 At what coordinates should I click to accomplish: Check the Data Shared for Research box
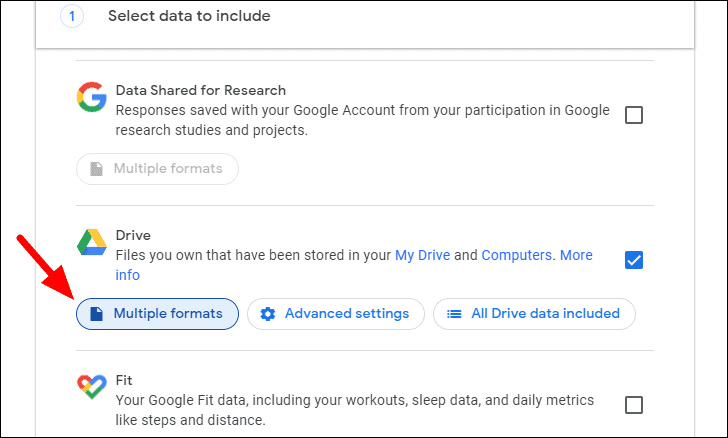(634, 115)
